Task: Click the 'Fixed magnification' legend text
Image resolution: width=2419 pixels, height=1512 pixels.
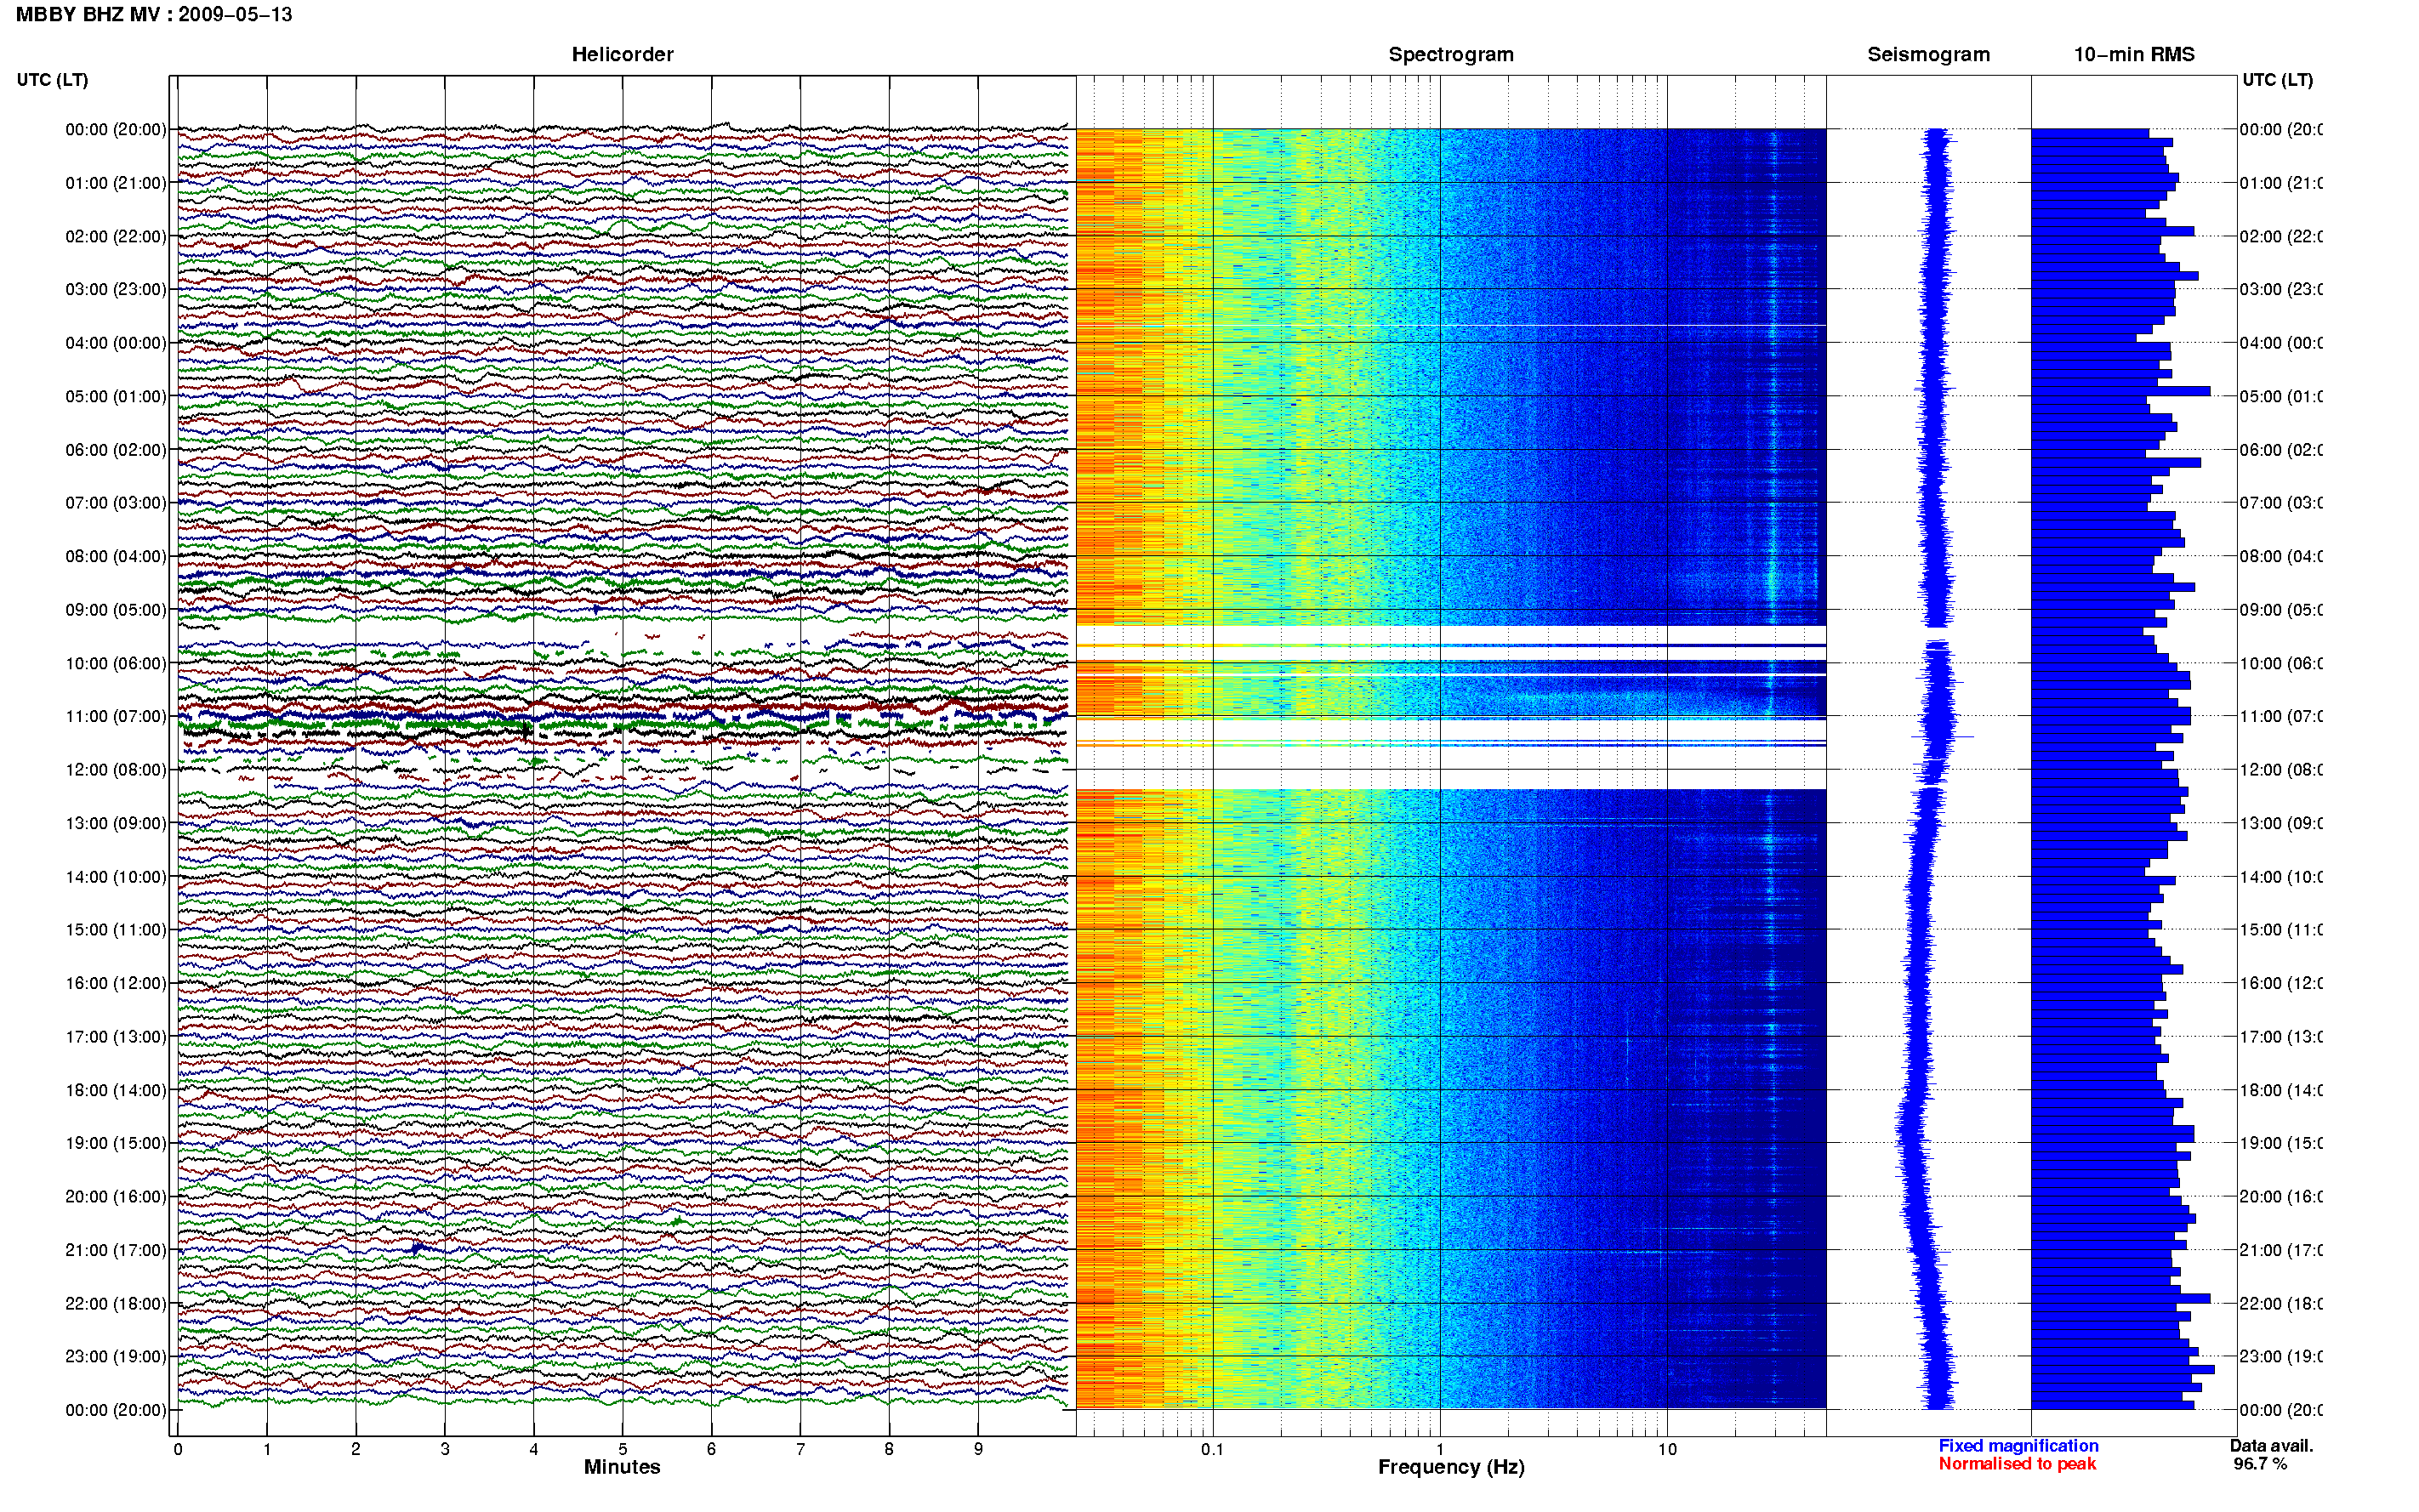Action: click(x=2018, y=1446)
